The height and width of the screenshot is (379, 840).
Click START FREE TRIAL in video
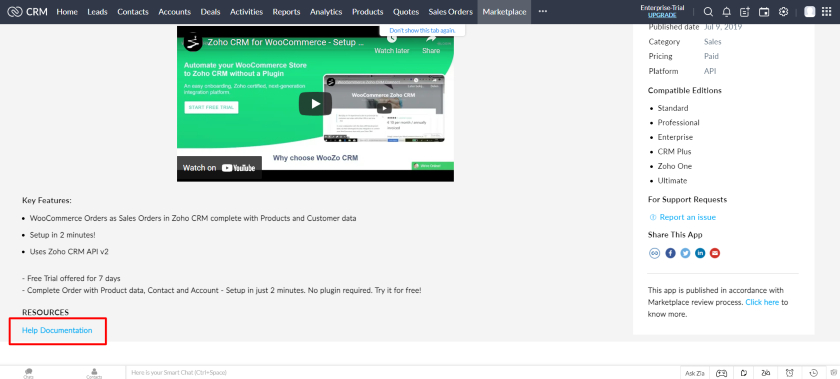[x=211, y=107]
